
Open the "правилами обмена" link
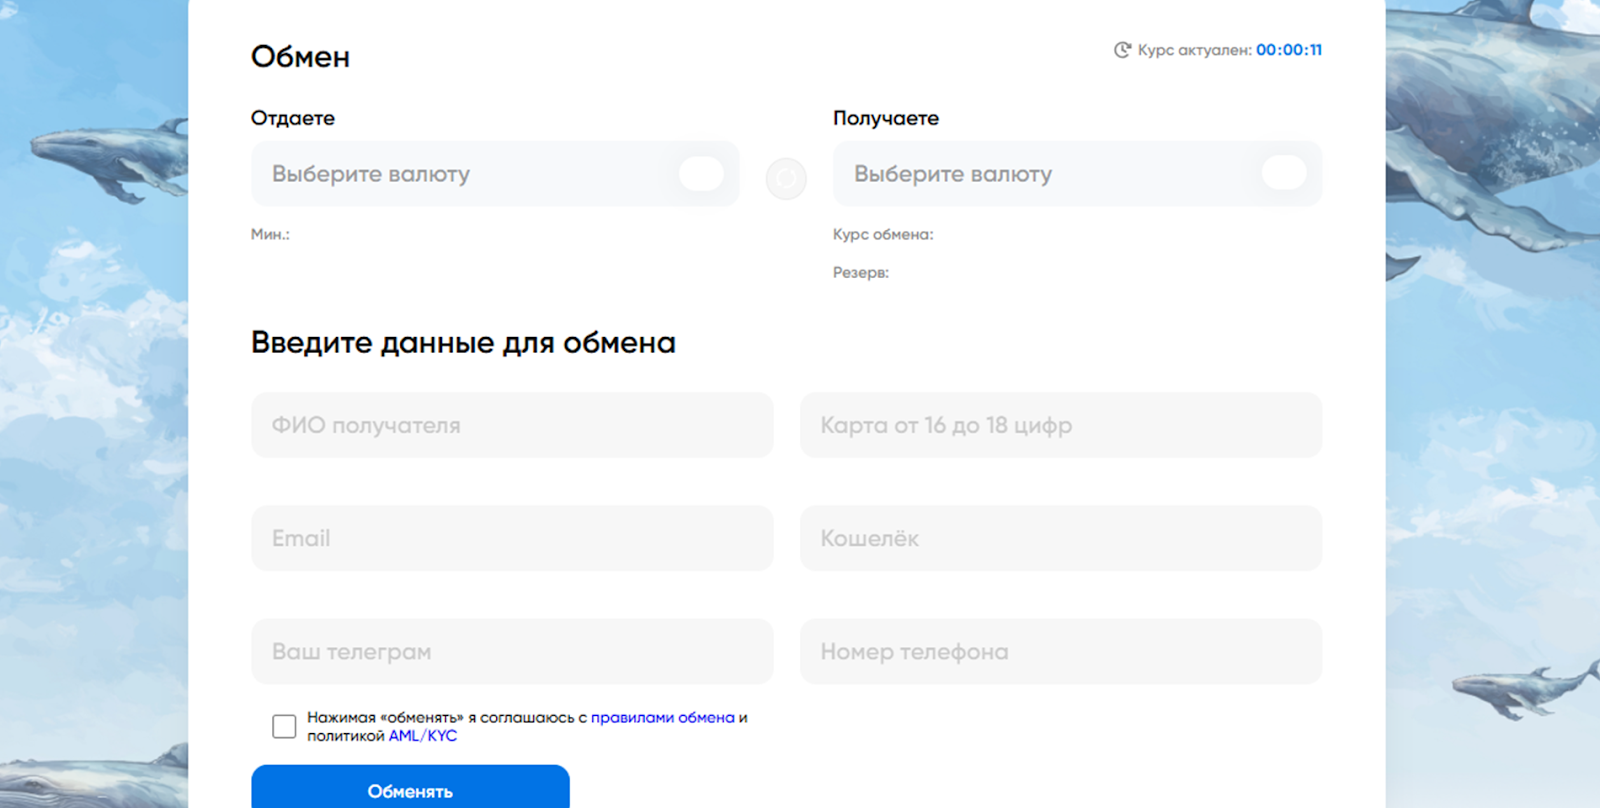[663, 718]
